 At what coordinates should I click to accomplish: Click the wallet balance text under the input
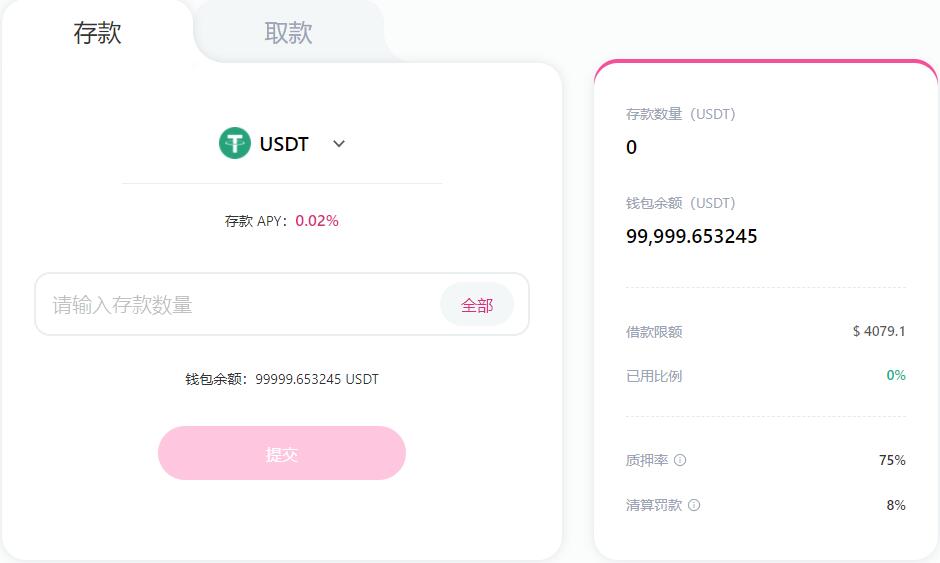pos(282,379)
